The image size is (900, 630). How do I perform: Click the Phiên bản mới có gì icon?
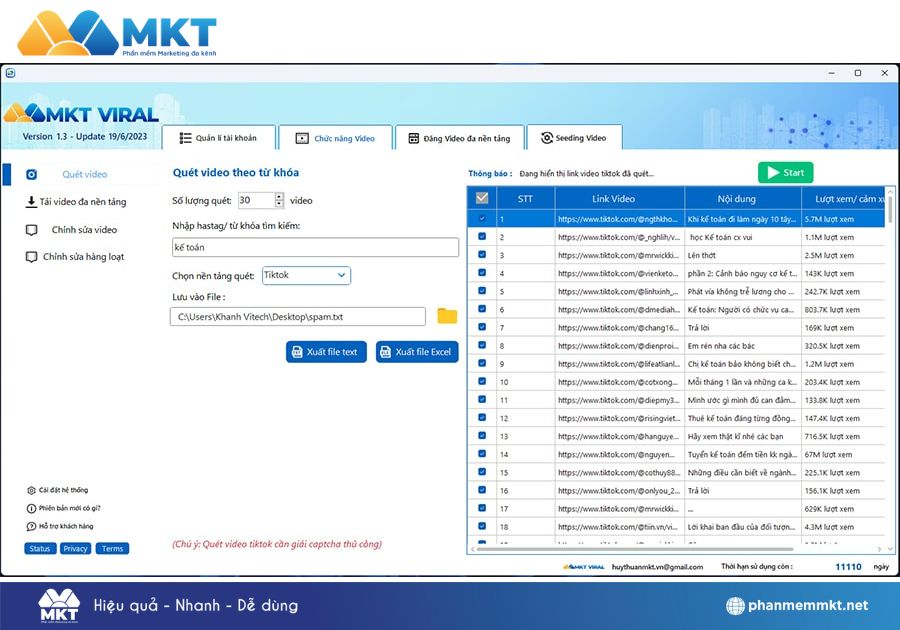click(x=31, y=508)
